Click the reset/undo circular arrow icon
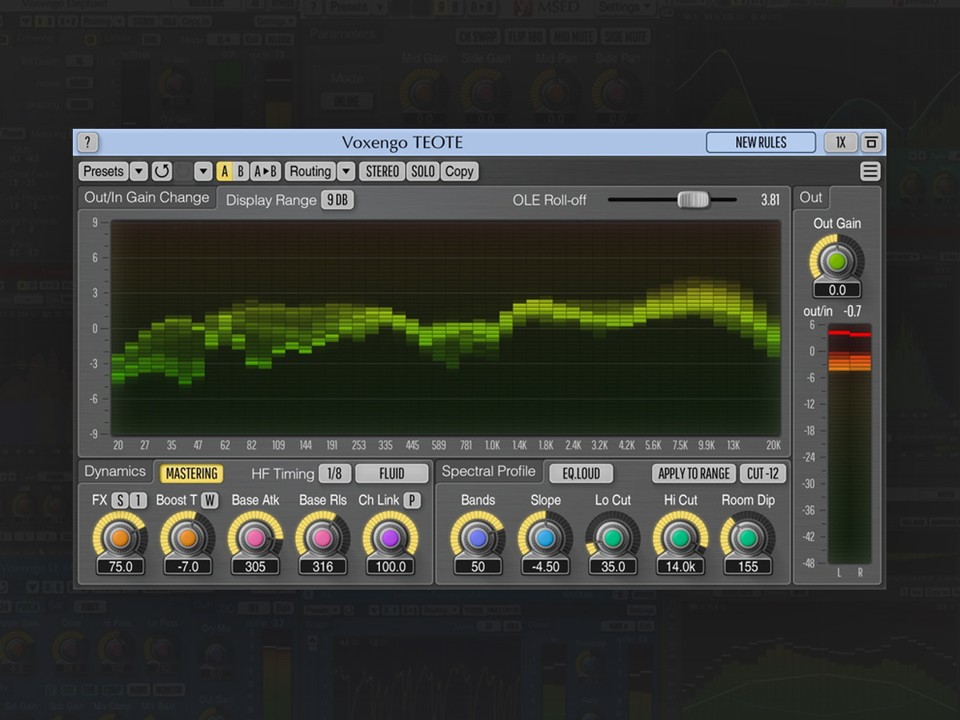The height and width of the screenshot is (720, 960). [162, 171]
